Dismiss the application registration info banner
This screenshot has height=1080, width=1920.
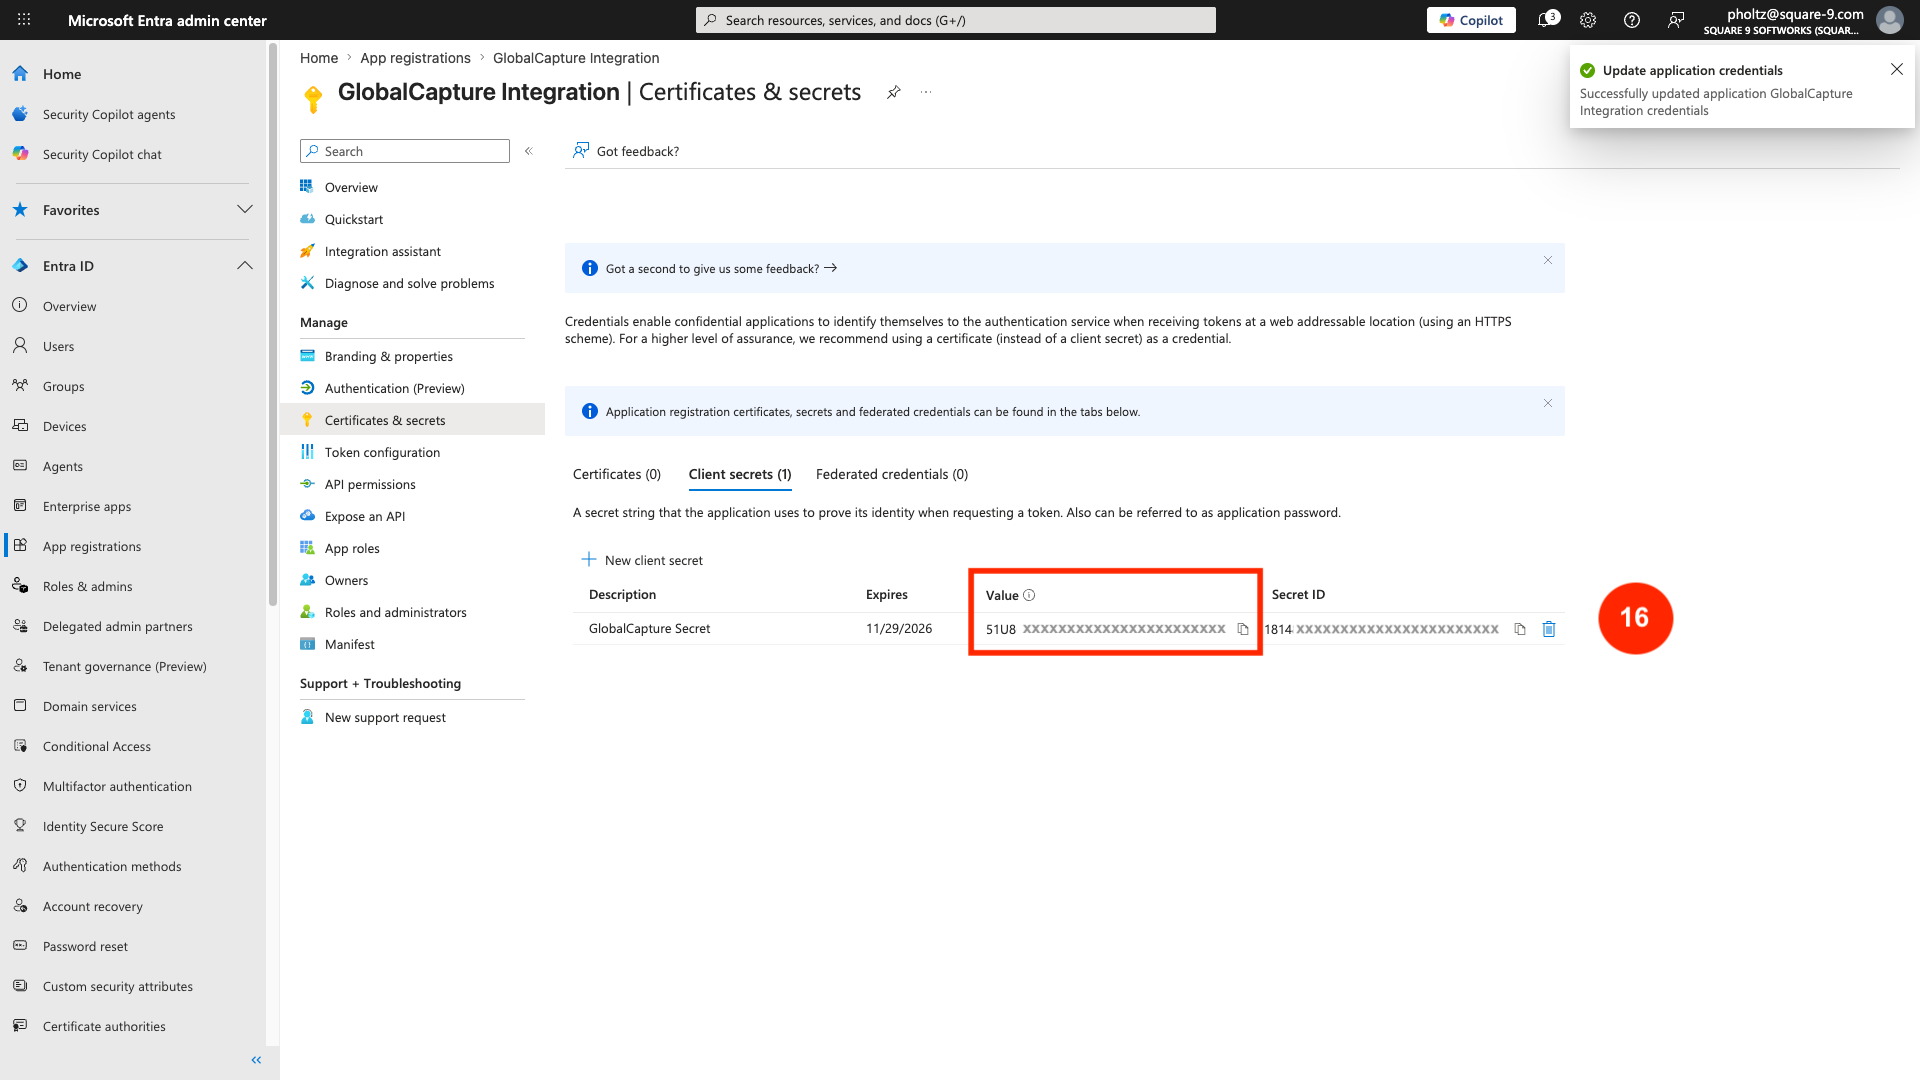pyautogui.click(x=1548, y=403)
